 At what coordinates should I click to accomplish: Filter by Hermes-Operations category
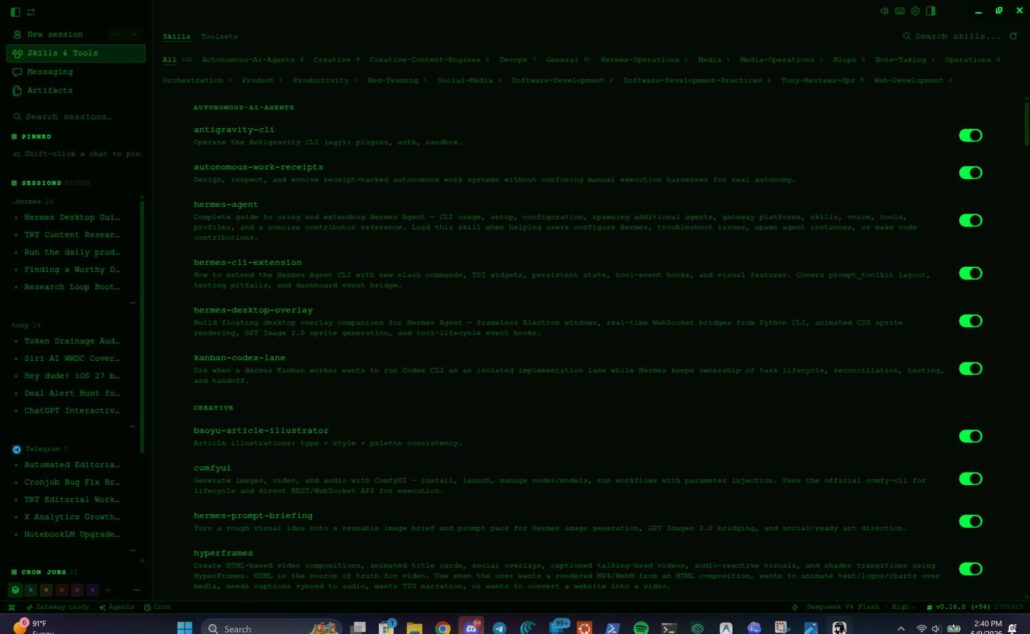[x=644, y=60]
